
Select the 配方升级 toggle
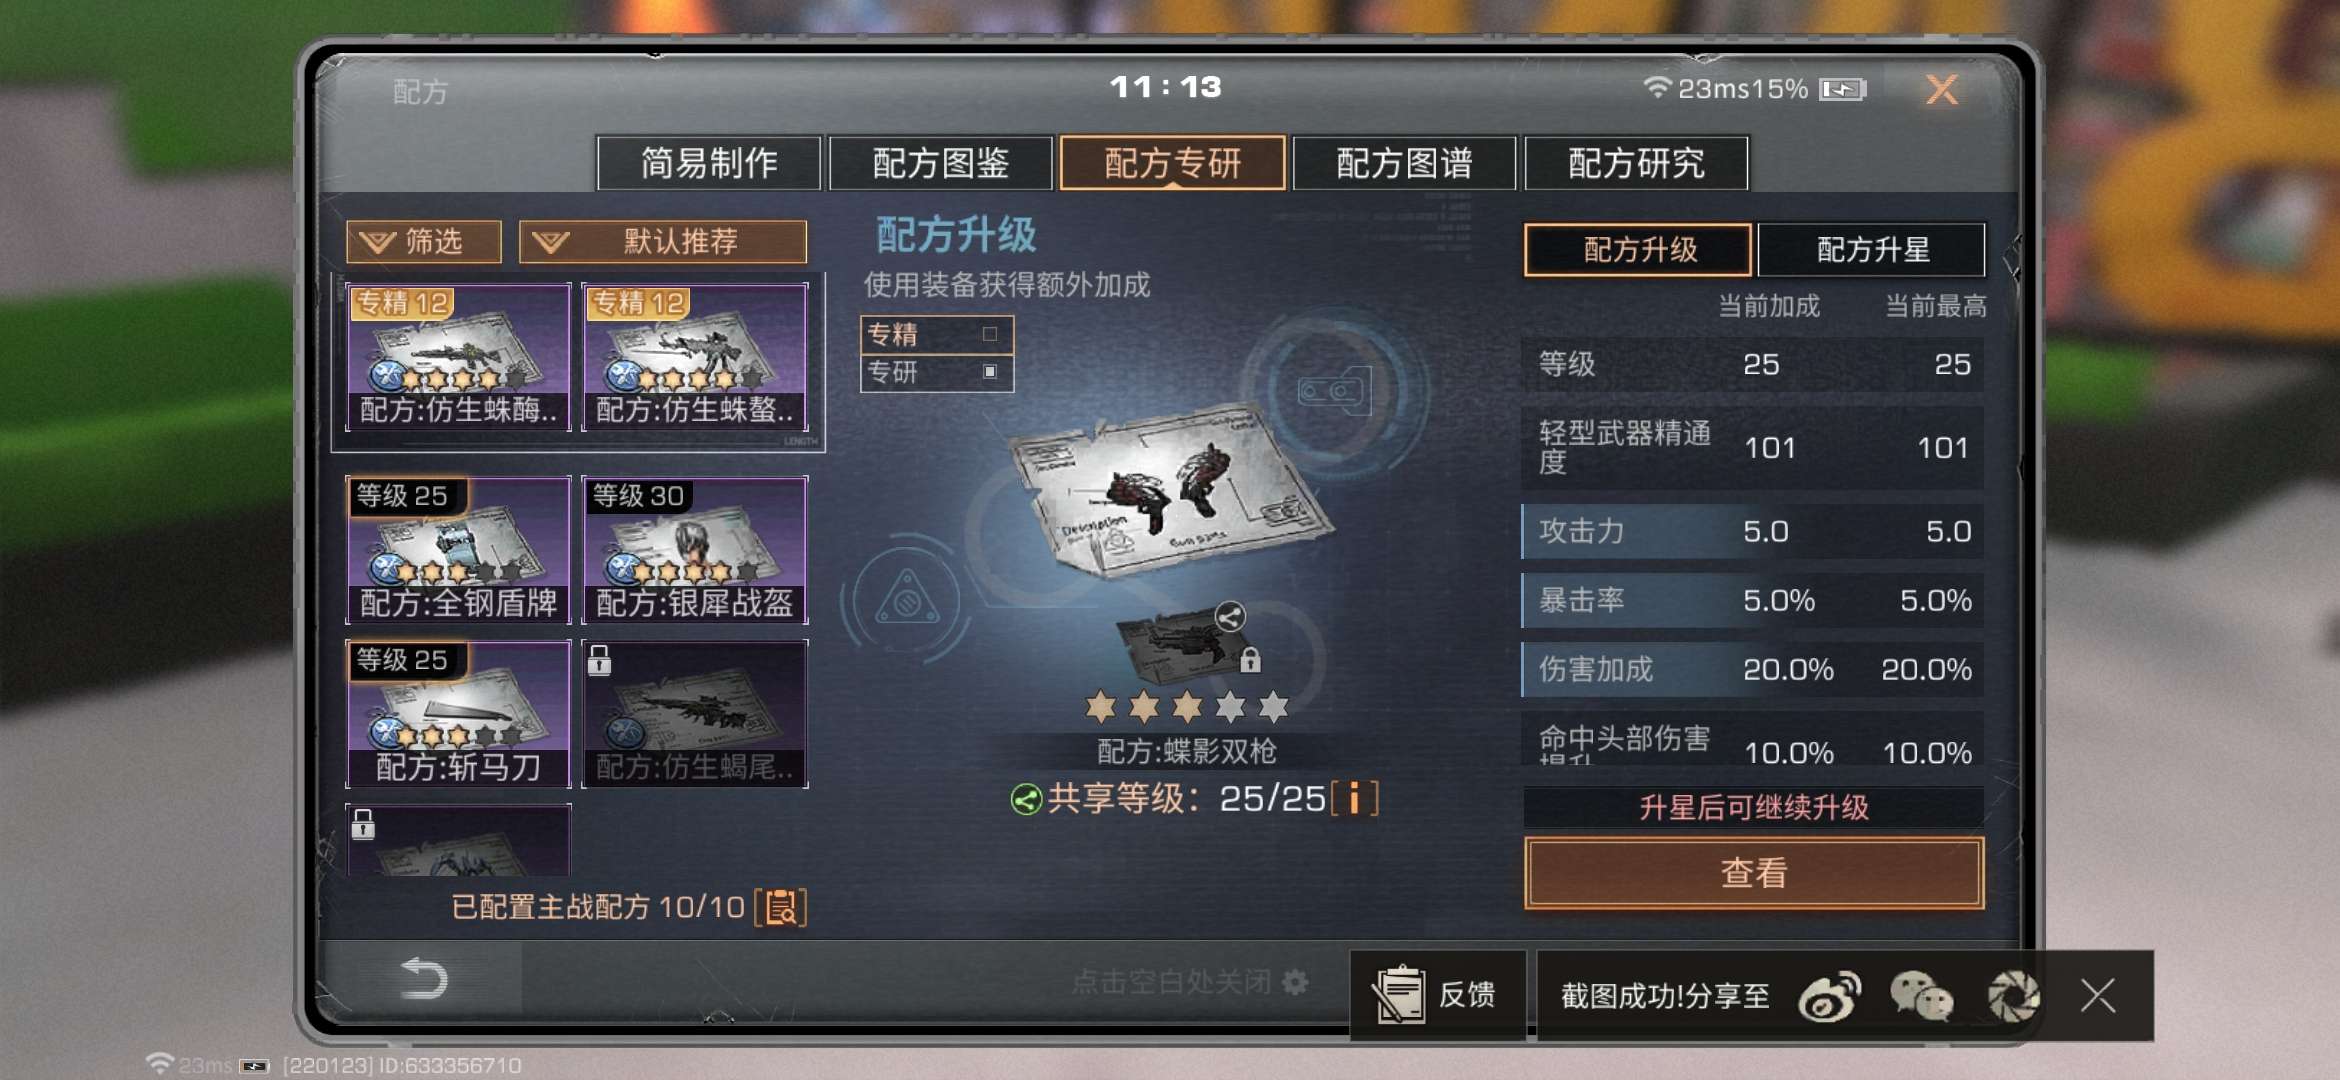(1638, 249)
